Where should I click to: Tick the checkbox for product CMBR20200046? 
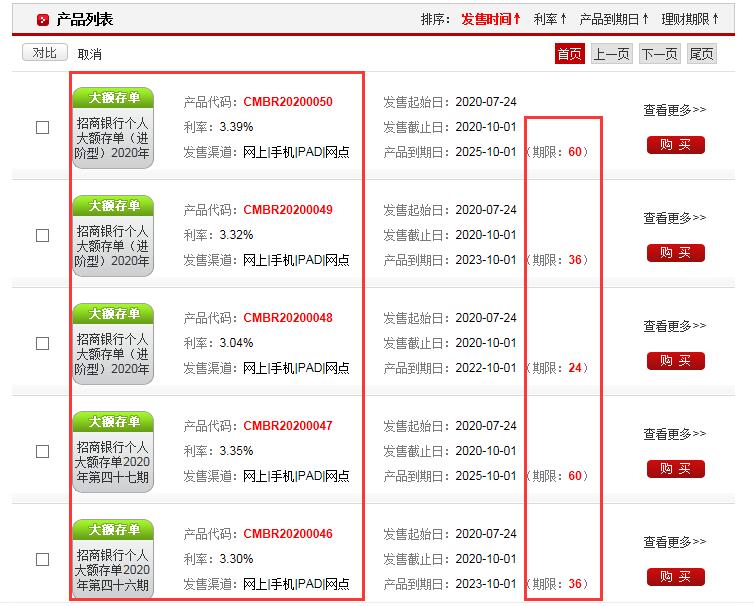(43, 559)
